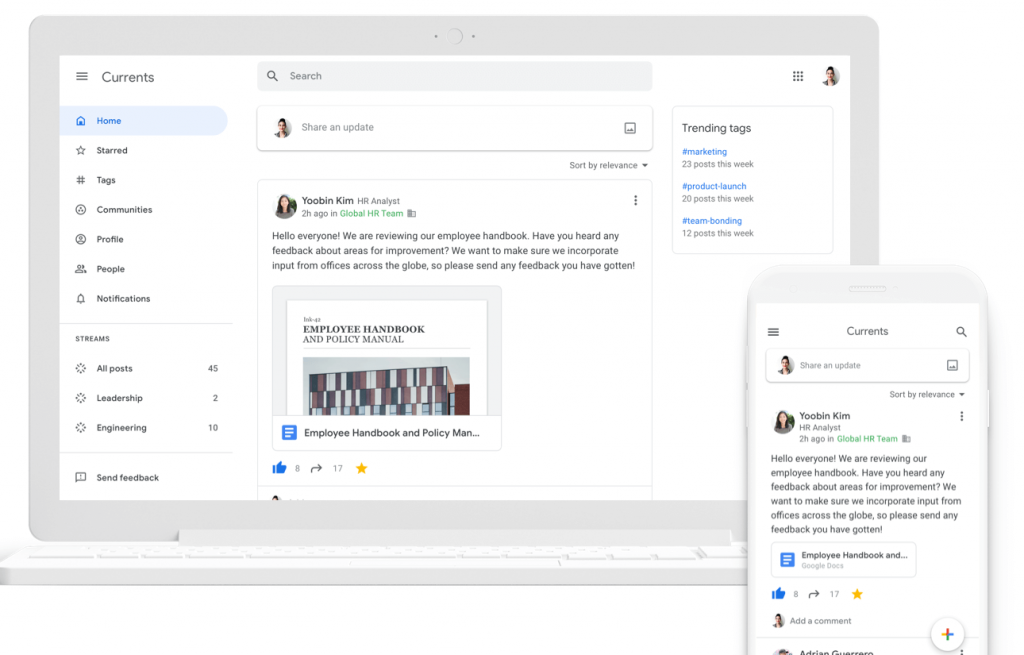1024x655 pixels.
Task: Open Communities in the sidebar
Action: 144,210
